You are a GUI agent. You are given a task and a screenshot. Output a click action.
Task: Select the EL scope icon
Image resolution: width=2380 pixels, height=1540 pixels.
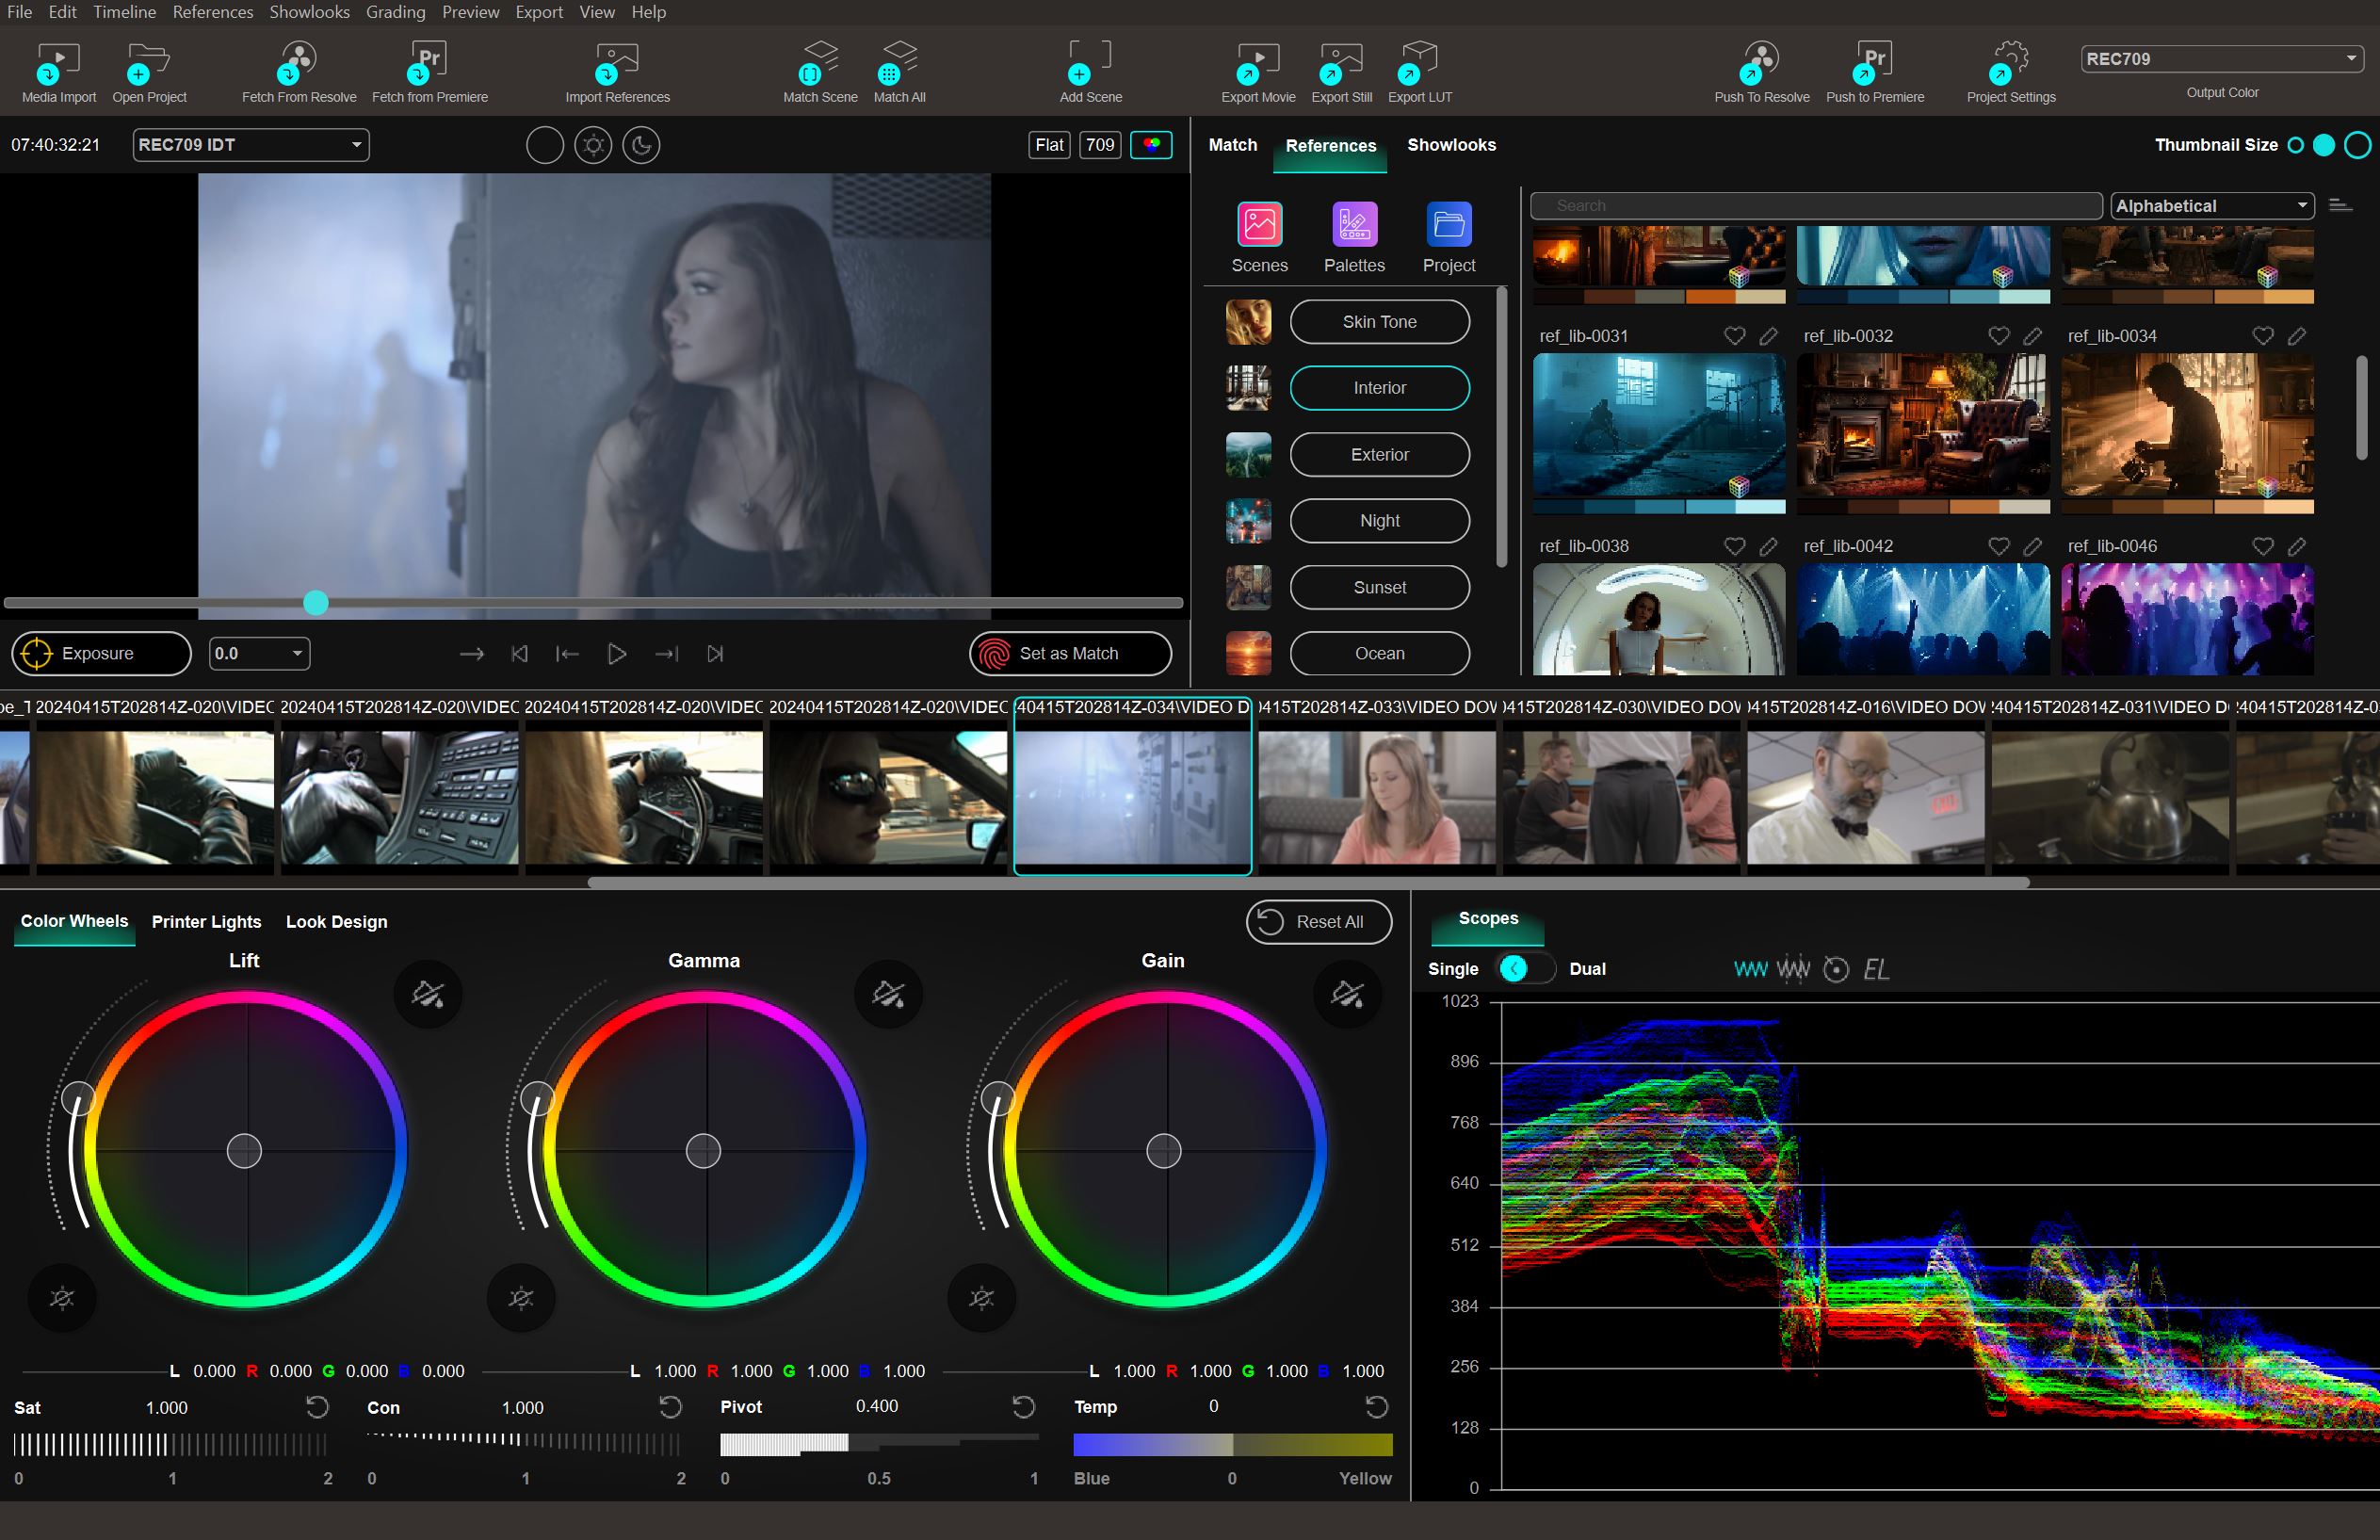[1876, 969]
